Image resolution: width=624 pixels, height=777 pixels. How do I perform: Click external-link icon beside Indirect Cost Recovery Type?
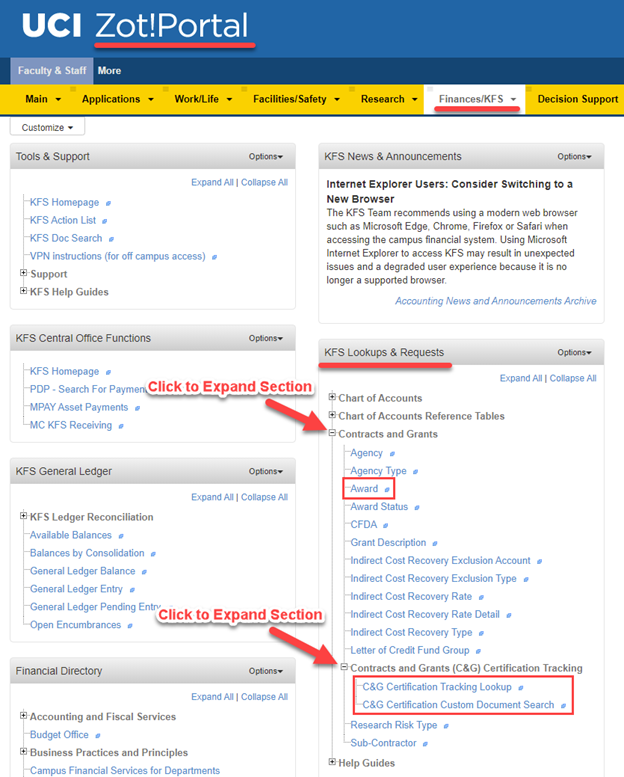point(481,633)
